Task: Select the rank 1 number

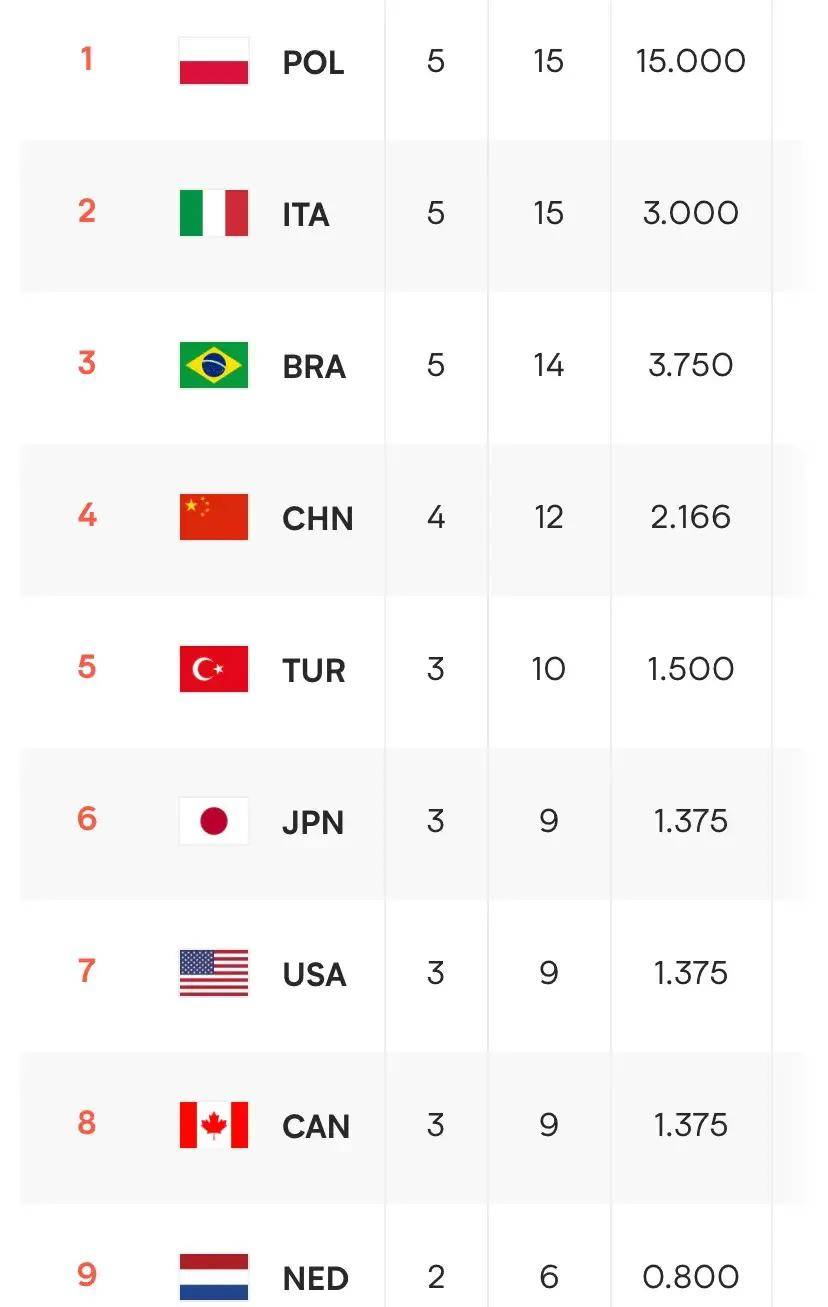Action: [x=87, y=59]
